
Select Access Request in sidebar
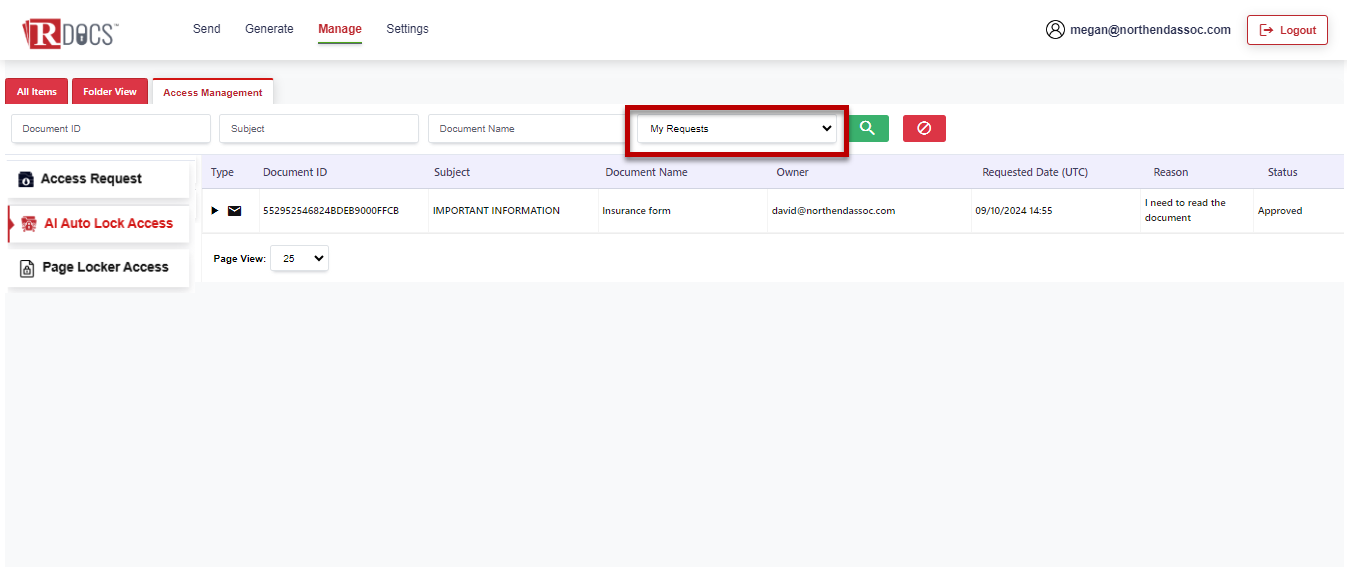coord(98,179)
